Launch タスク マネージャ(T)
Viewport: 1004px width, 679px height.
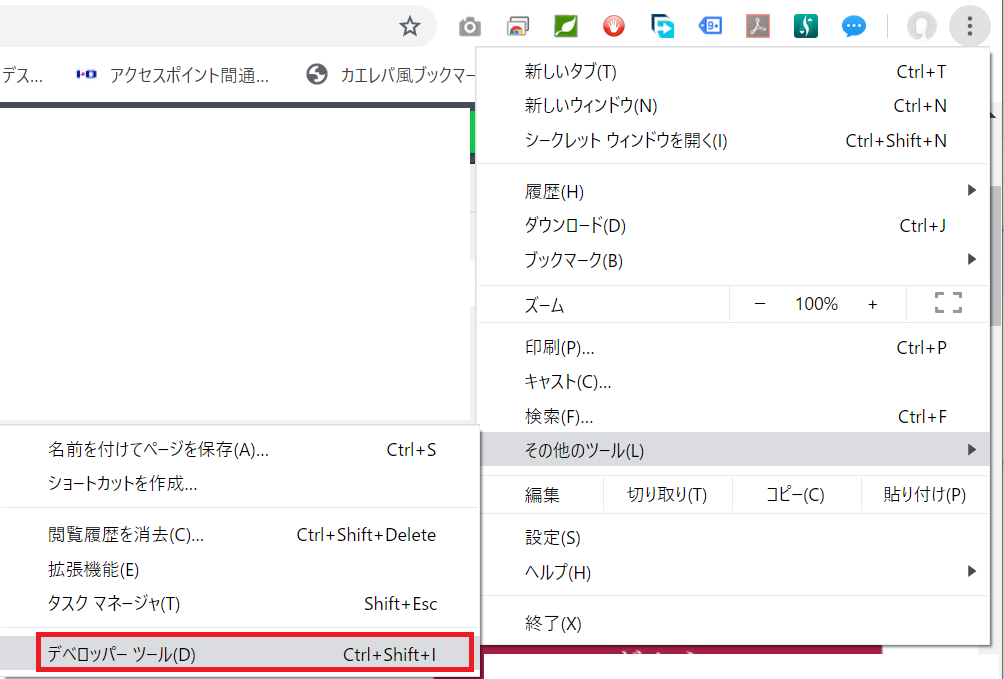click(x=239, y=603)
